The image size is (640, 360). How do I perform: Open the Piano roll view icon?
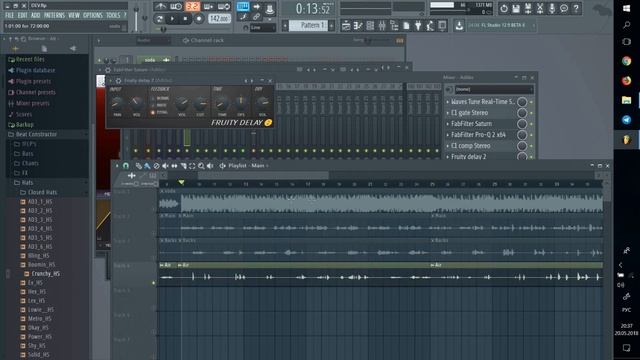coord(358,26)
